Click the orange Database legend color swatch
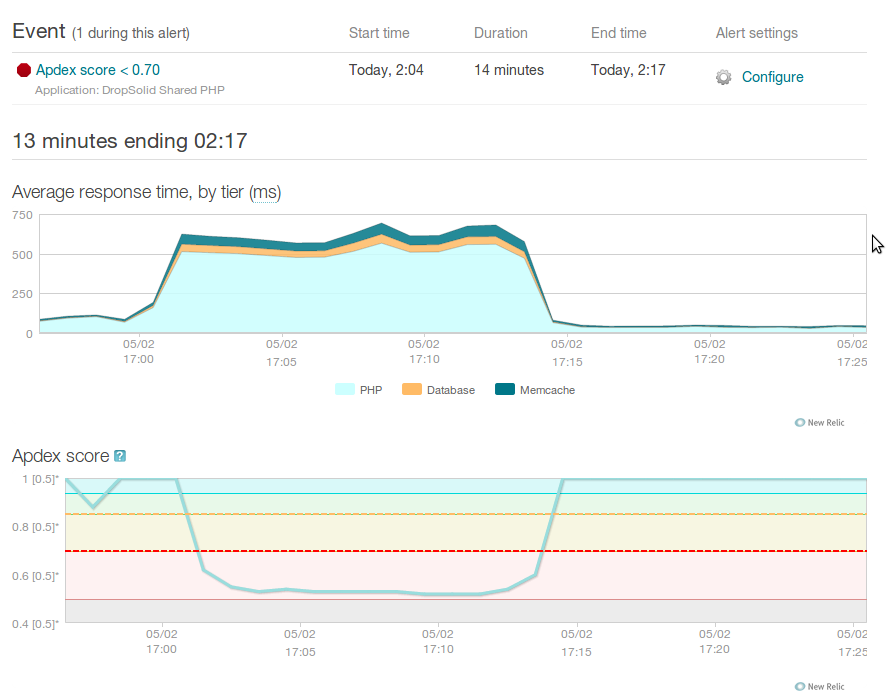 (412, 389)
